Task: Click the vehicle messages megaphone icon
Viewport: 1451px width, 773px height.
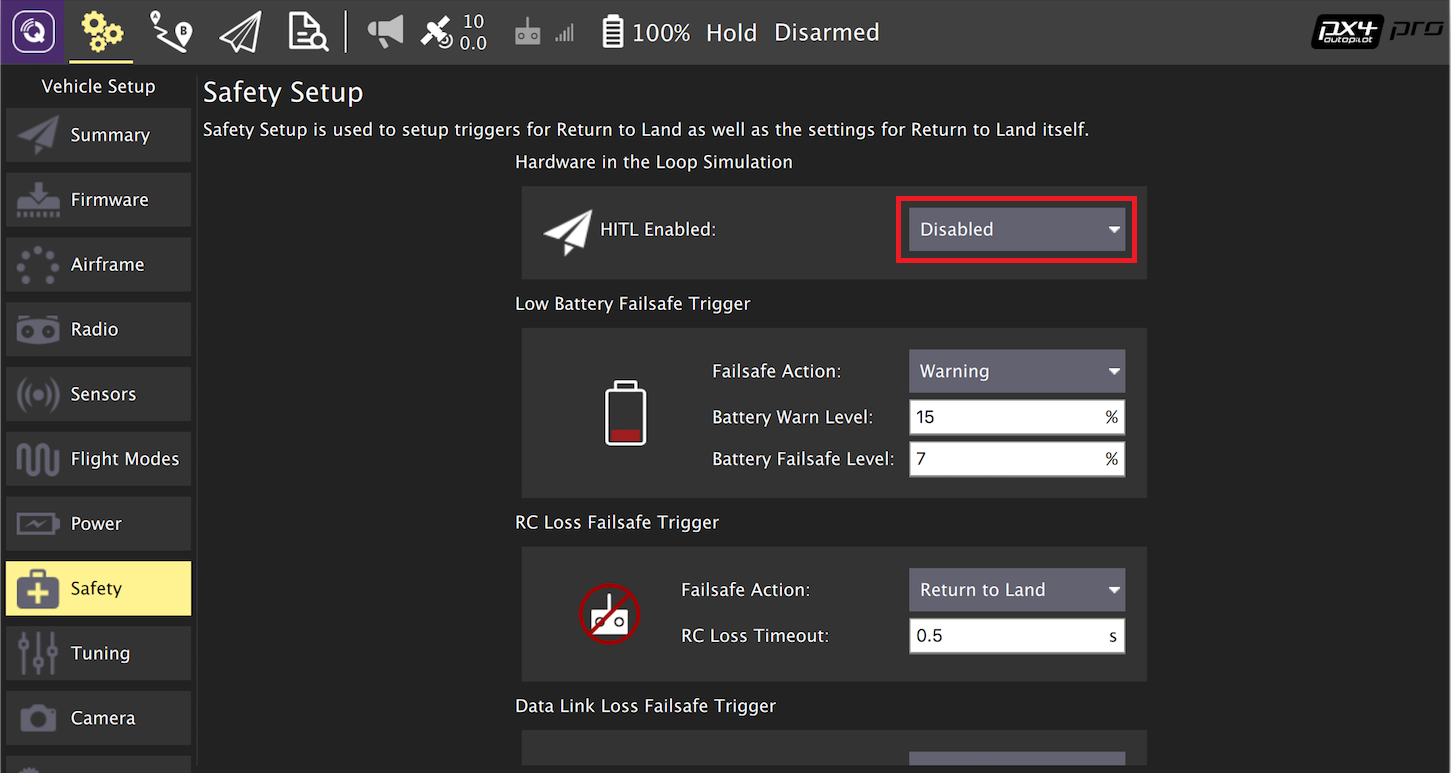Action: click(385, 31)
